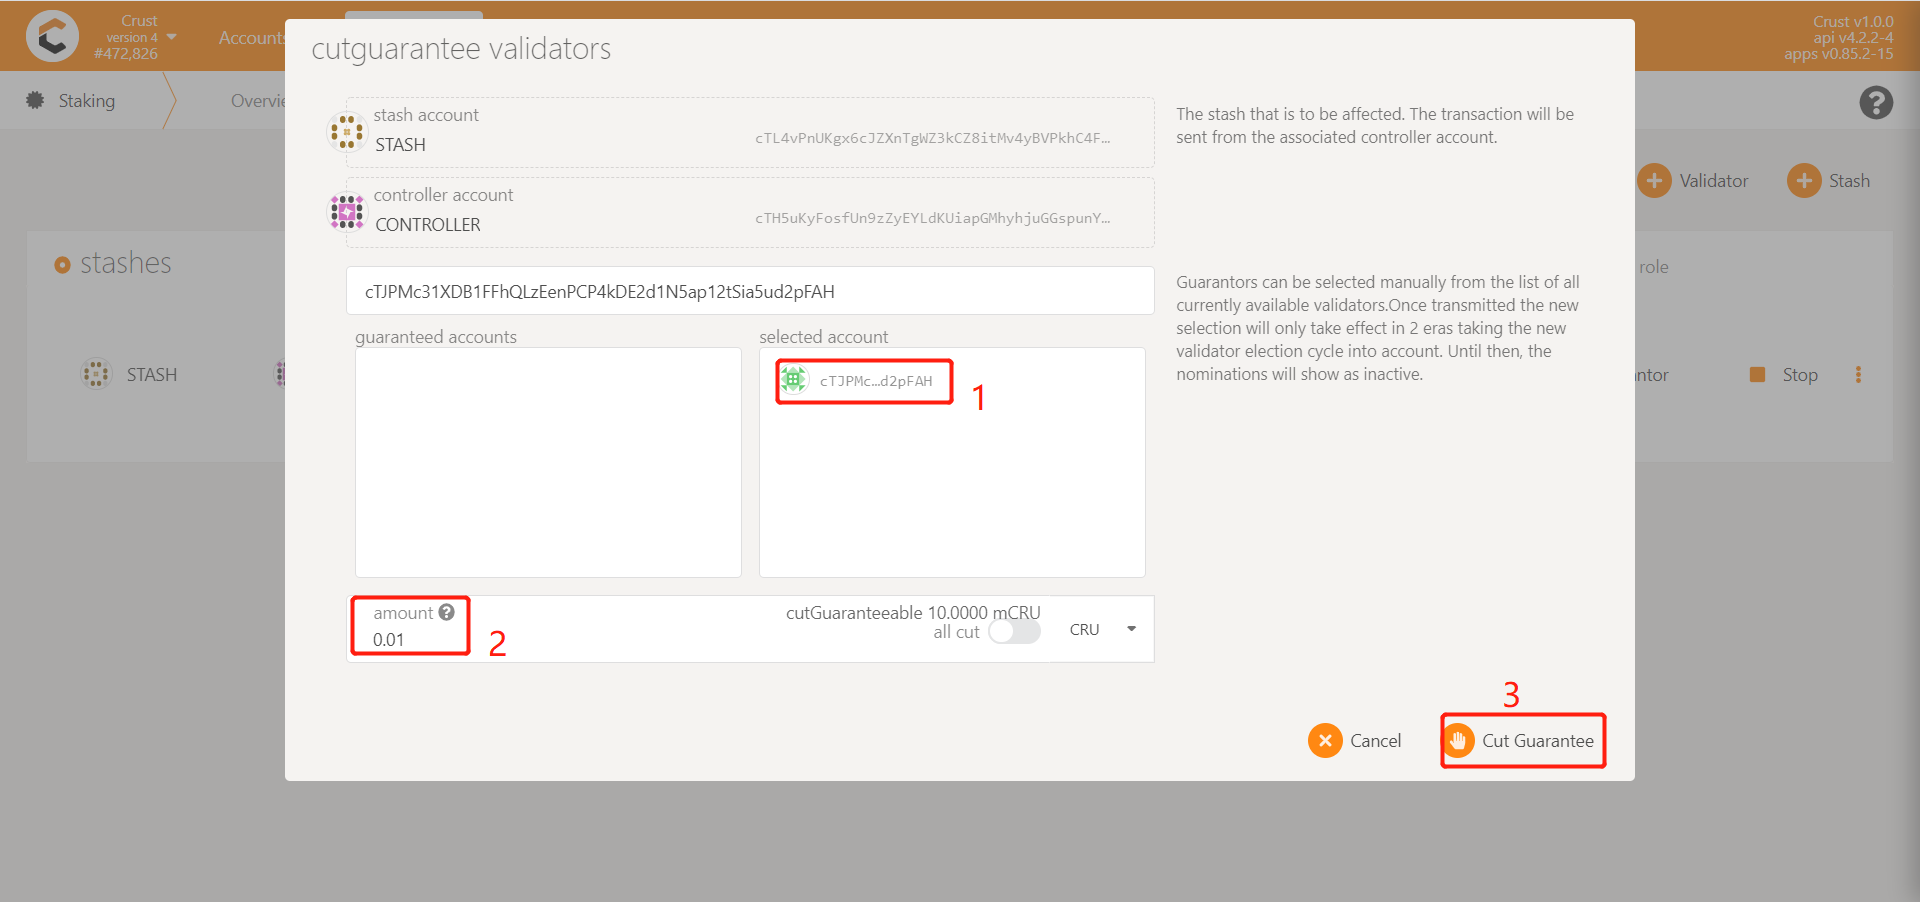This screenshot has height=902, width=1920.
Task: Click the Cancel button
Action: 1355,741
